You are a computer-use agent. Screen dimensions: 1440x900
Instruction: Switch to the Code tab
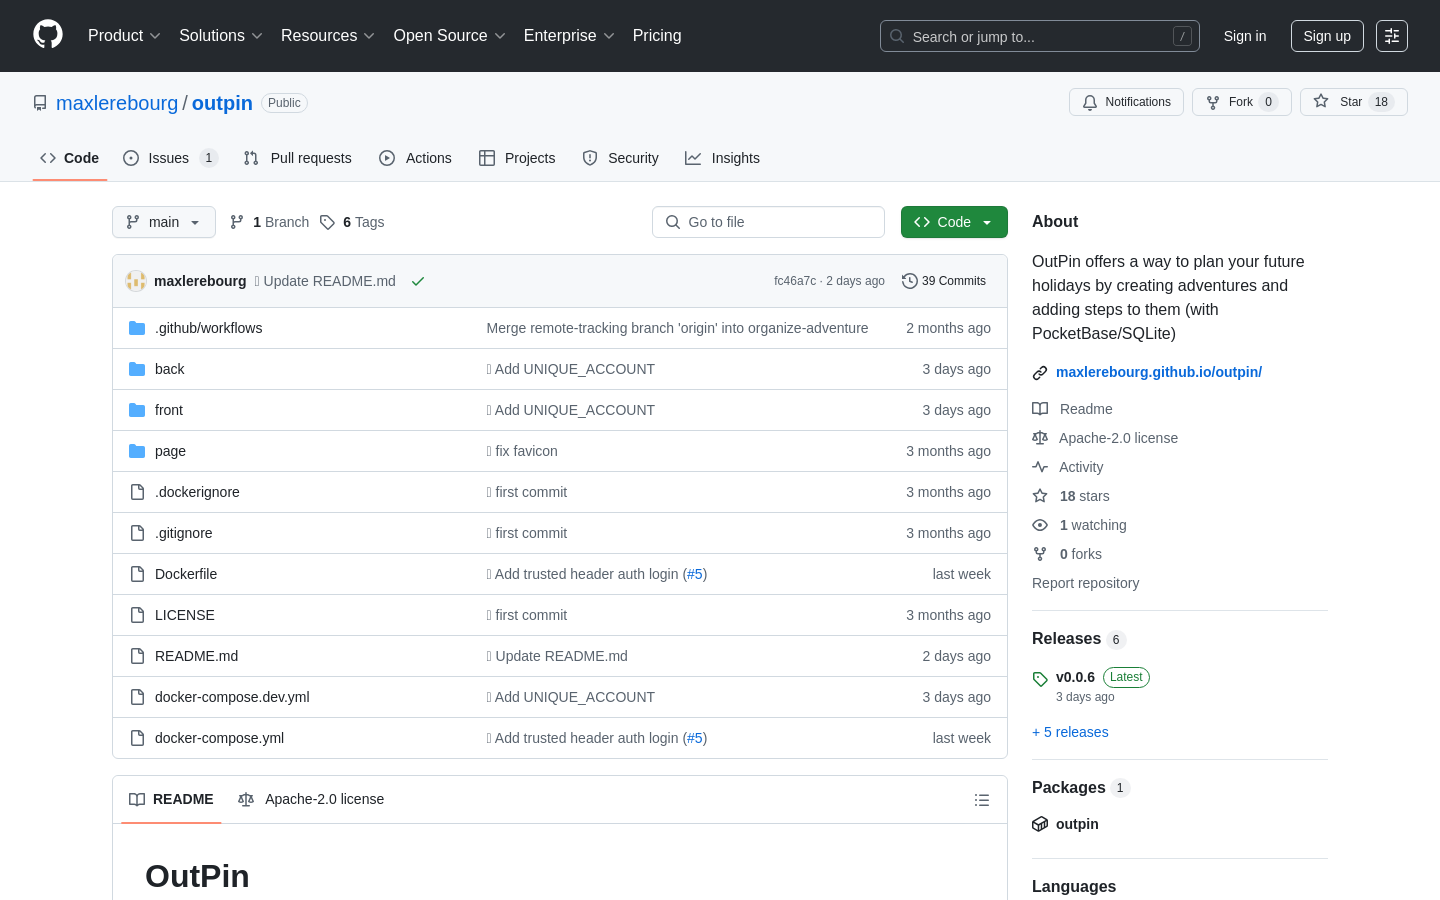70,158
